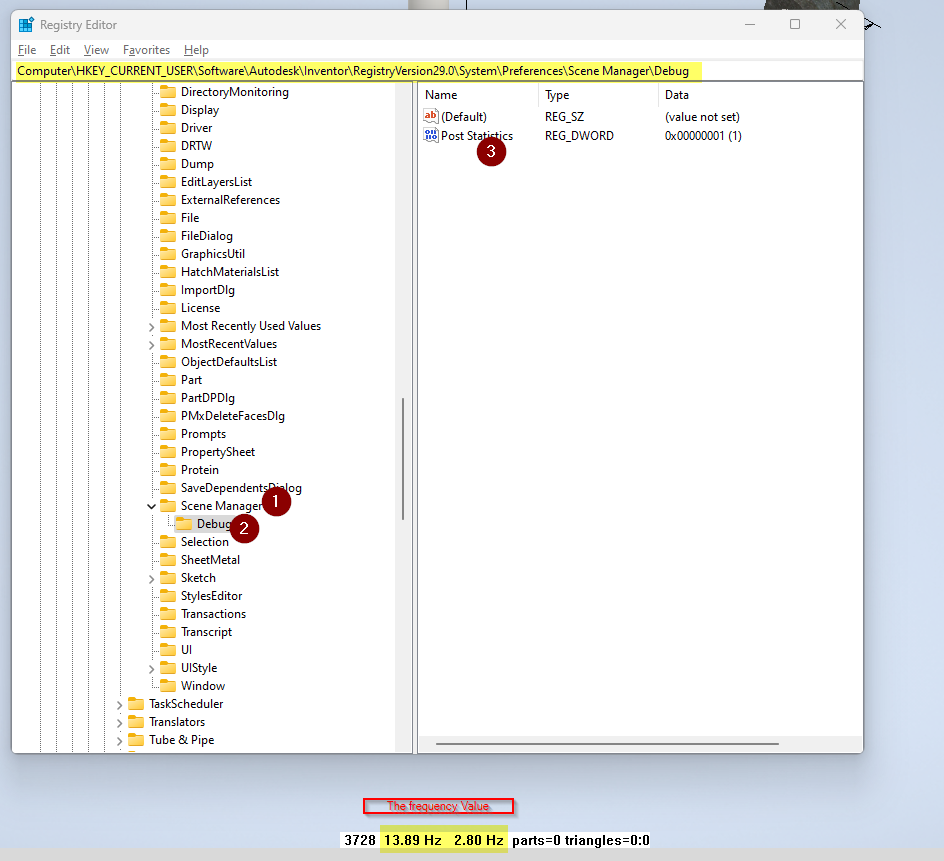Click the Registry Editor app icon in title bar
The width and height of the screenshot is (944, 861).
(26, 25)
